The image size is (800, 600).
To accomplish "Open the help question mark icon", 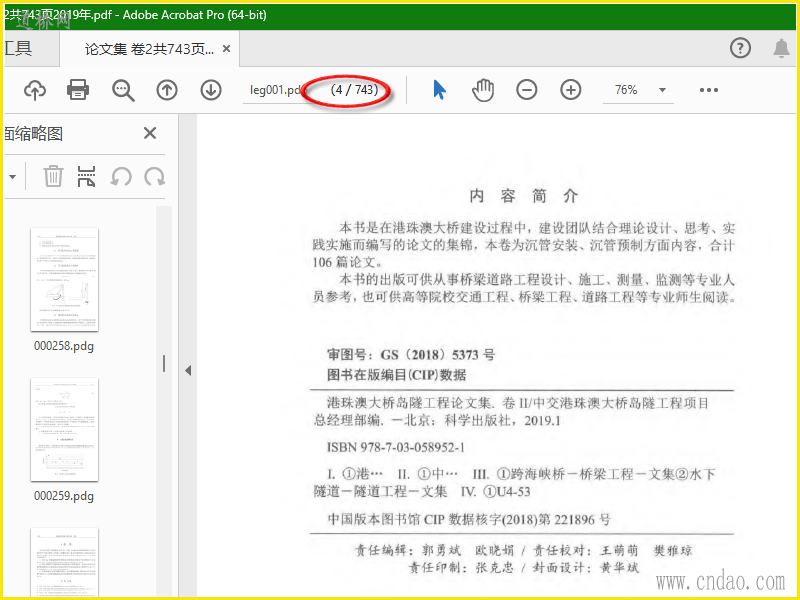I will click(740, 48).
